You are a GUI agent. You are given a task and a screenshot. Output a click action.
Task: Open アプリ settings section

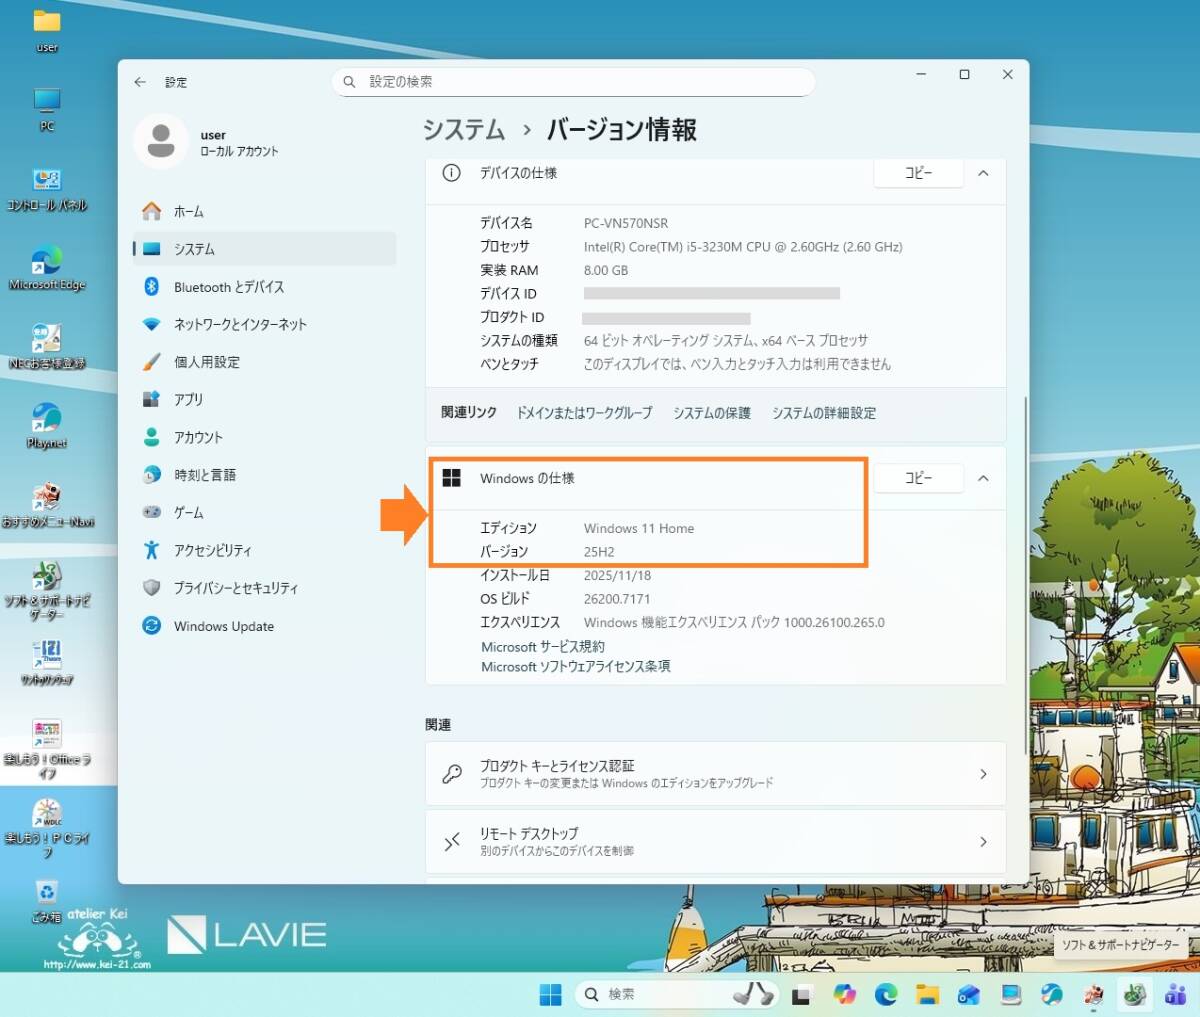coord(265,399)
